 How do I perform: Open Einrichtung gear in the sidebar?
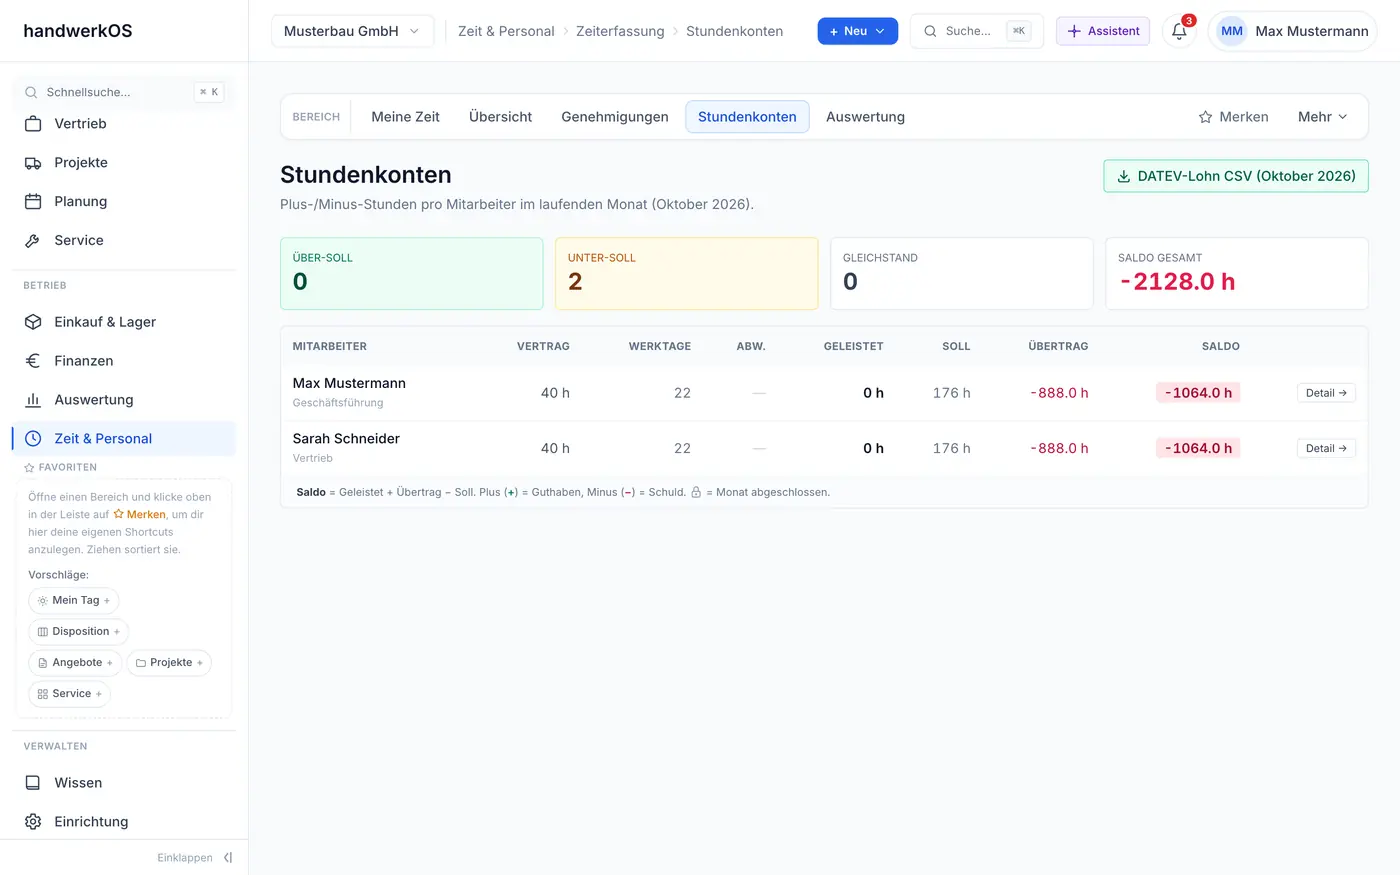pos(33,821)
